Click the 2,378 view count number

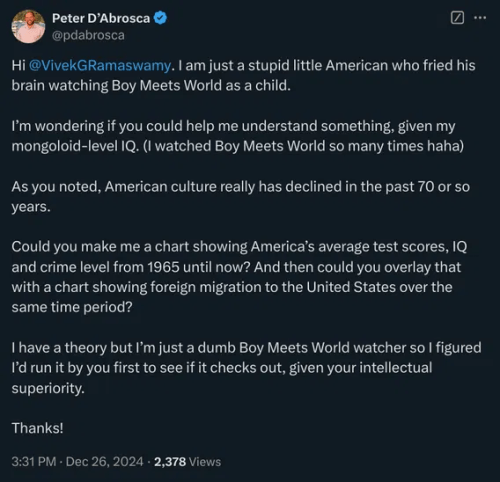point(170,462)
